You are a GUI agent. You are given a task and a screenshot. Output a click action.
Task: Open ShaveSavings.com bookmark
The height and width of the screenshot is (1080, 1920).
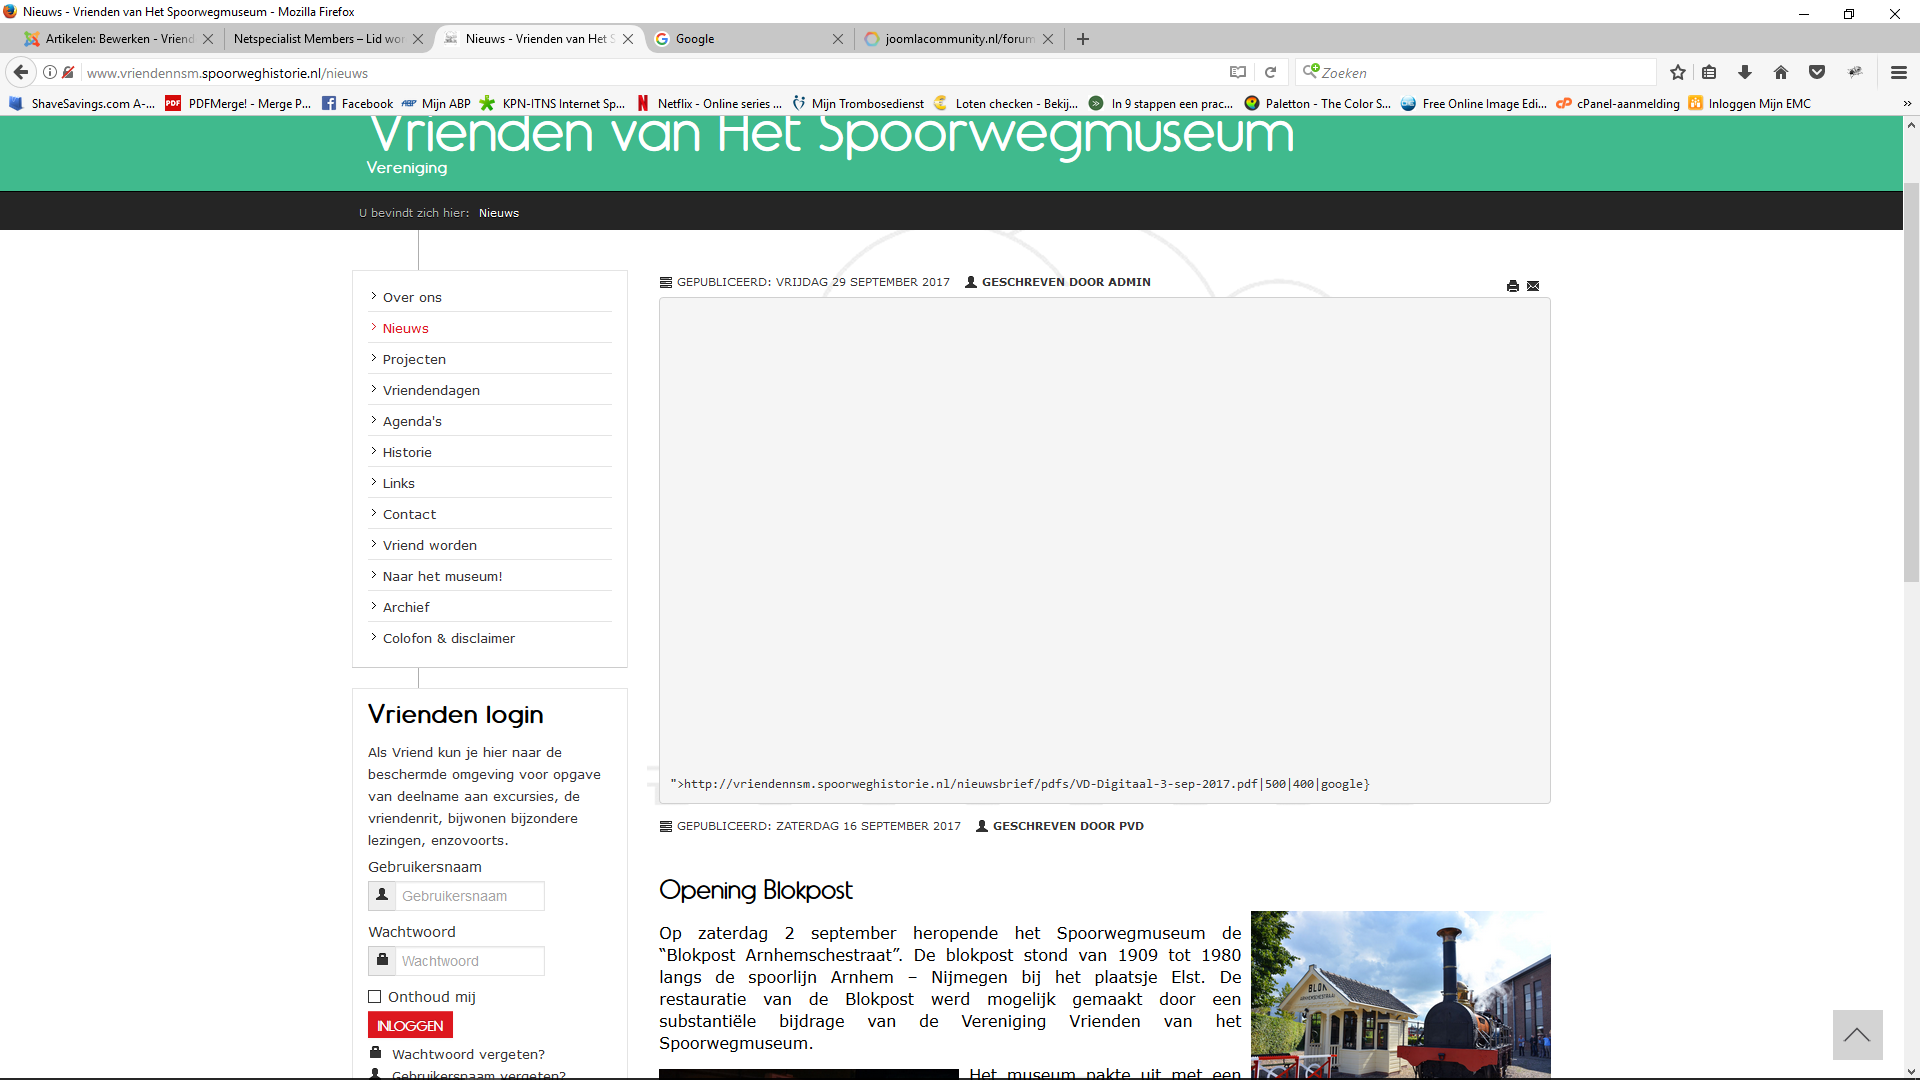[82, 103]
